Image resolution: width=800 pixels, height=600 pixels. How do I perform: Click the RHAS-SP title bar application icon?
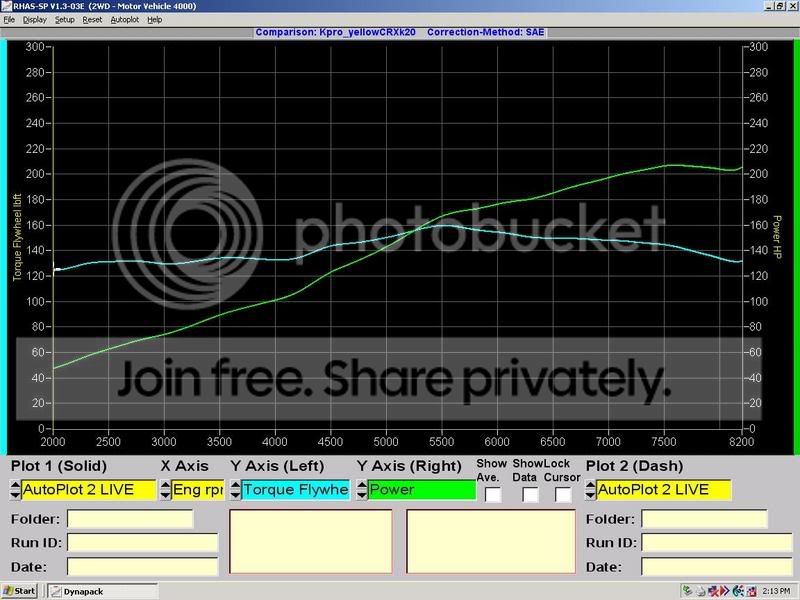click(x=6, y=6)
